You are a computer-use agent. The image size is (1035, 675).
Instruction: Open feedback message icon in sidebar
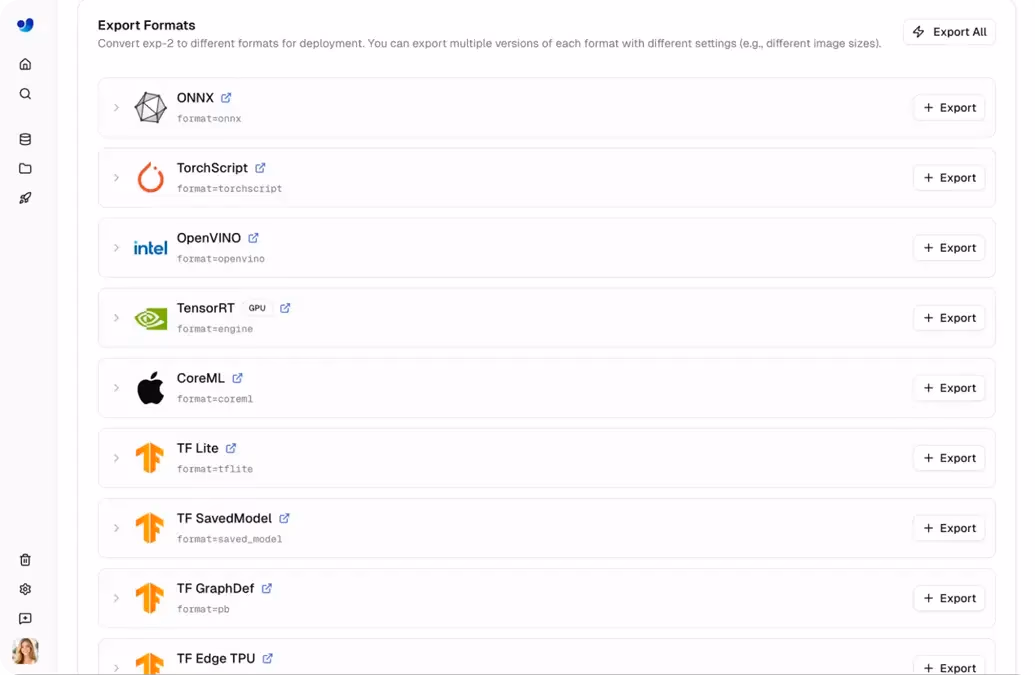tap(25, 618)
